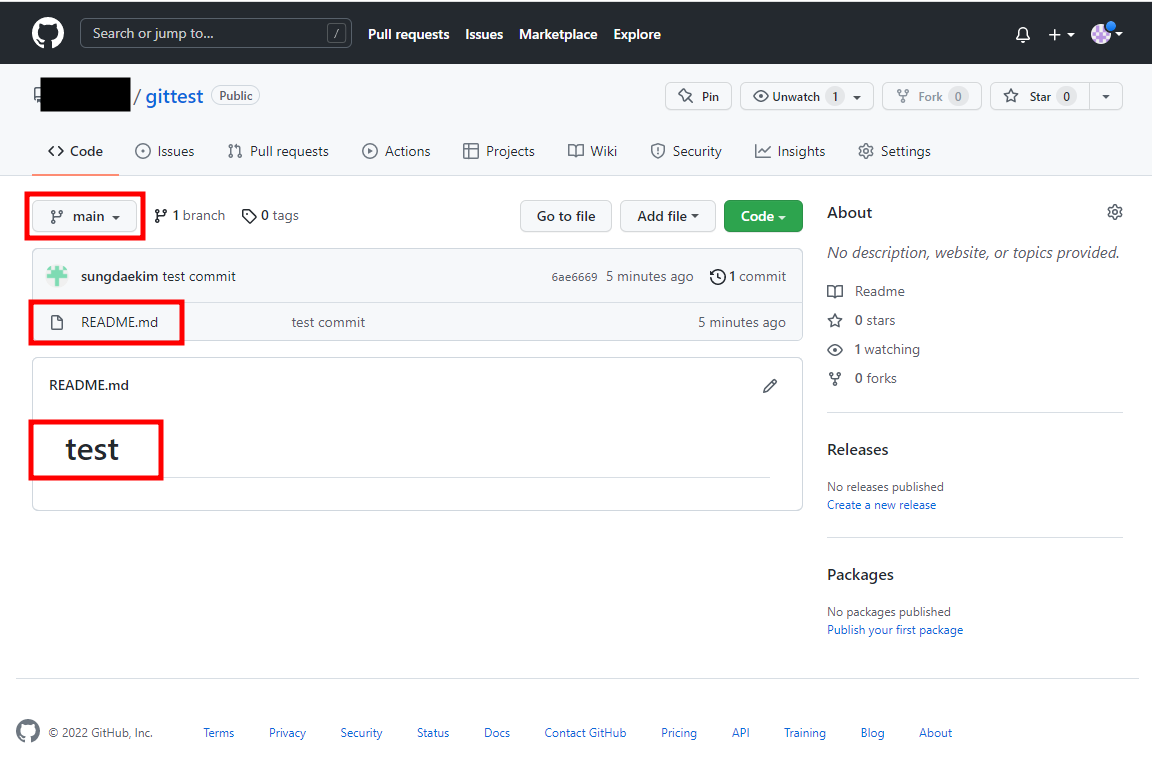The image size is (1152, 765).
Task: Open the Add file dropdown
Action: (668, 216)
